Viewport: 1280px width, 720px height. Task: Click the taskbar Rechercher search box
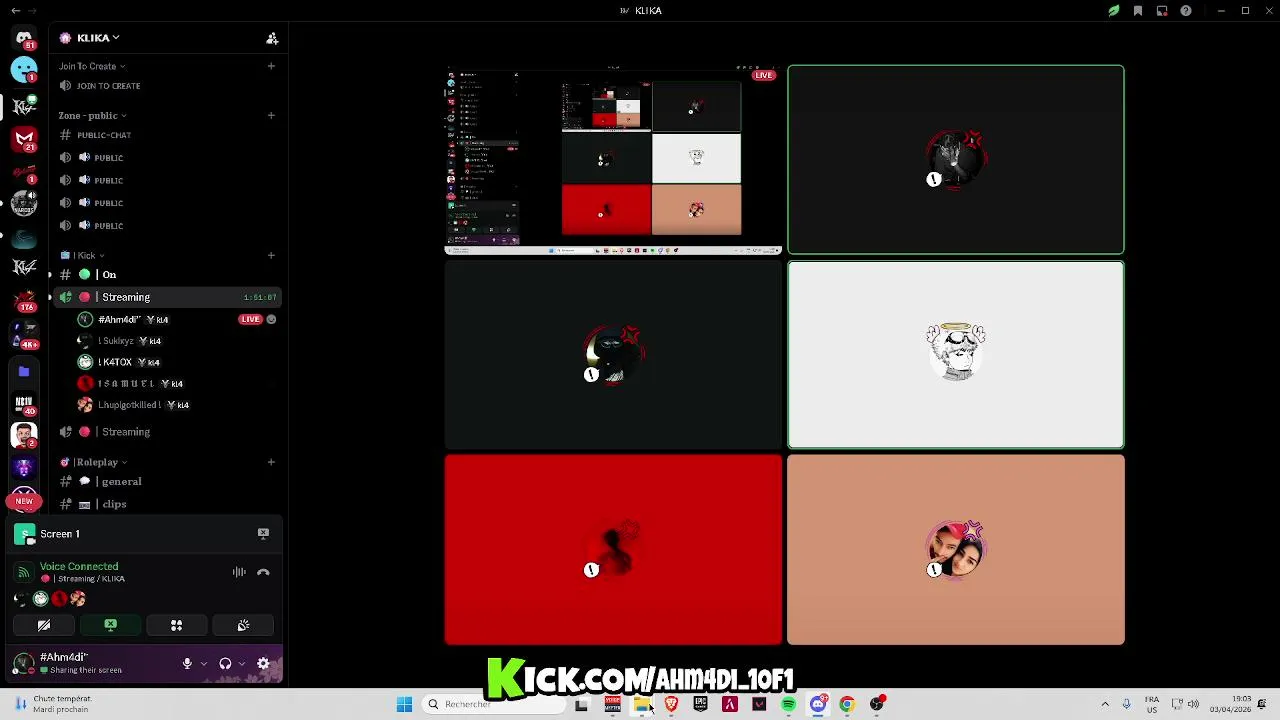click(495, 705)
